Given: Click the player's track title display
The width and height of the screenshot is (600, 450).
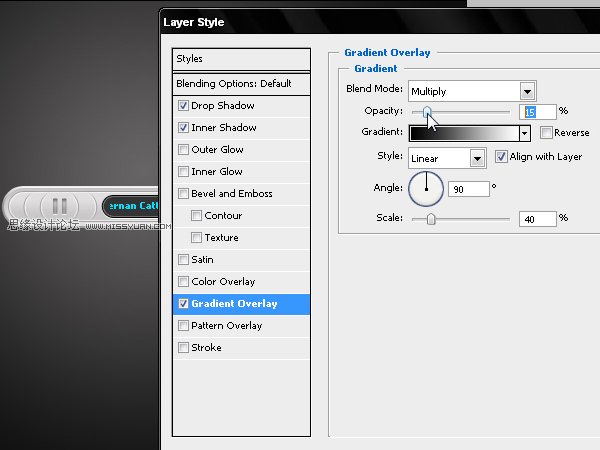Looking at the screenshot, I should coord(130,206).
